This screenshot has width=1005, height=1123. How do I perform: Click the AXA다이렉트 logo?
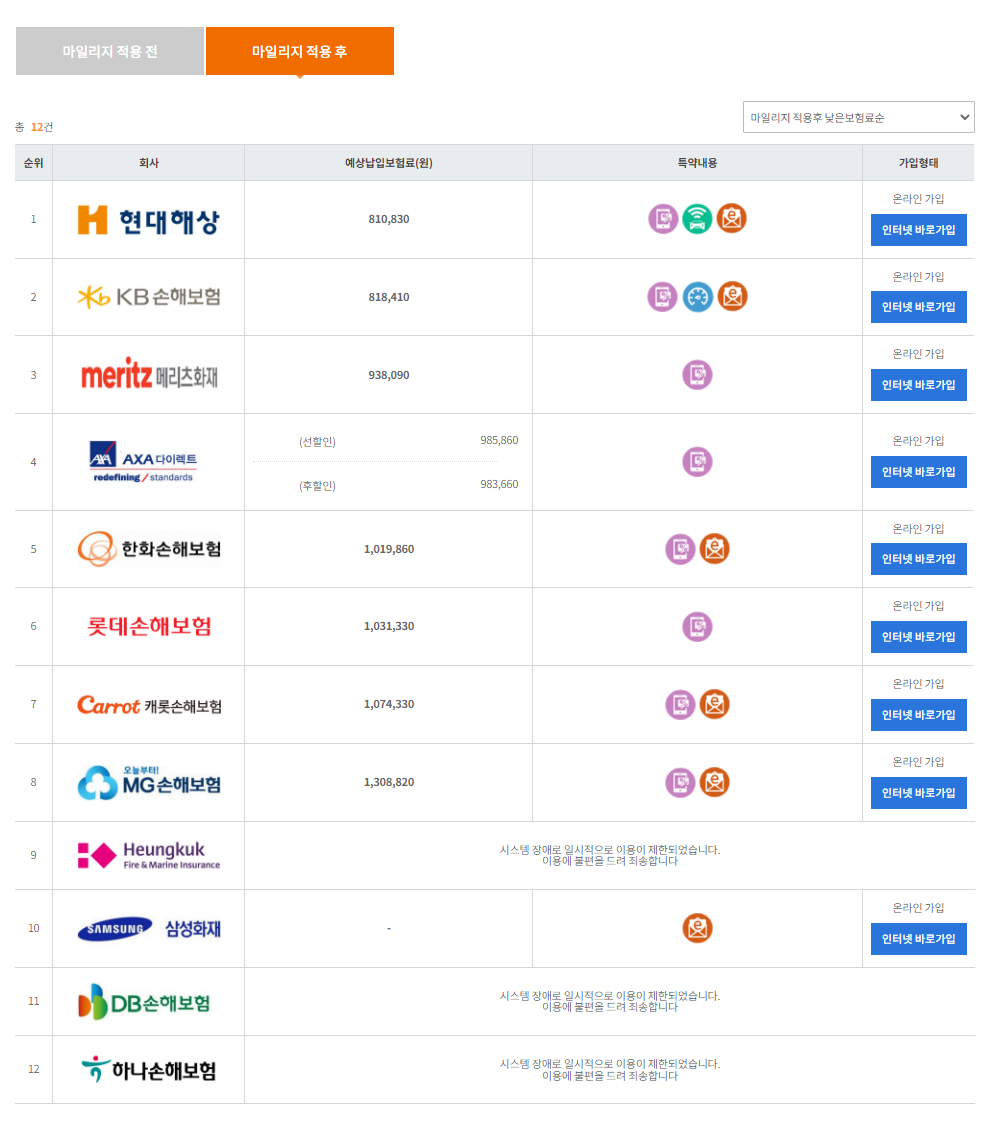(x=143, y=462)
